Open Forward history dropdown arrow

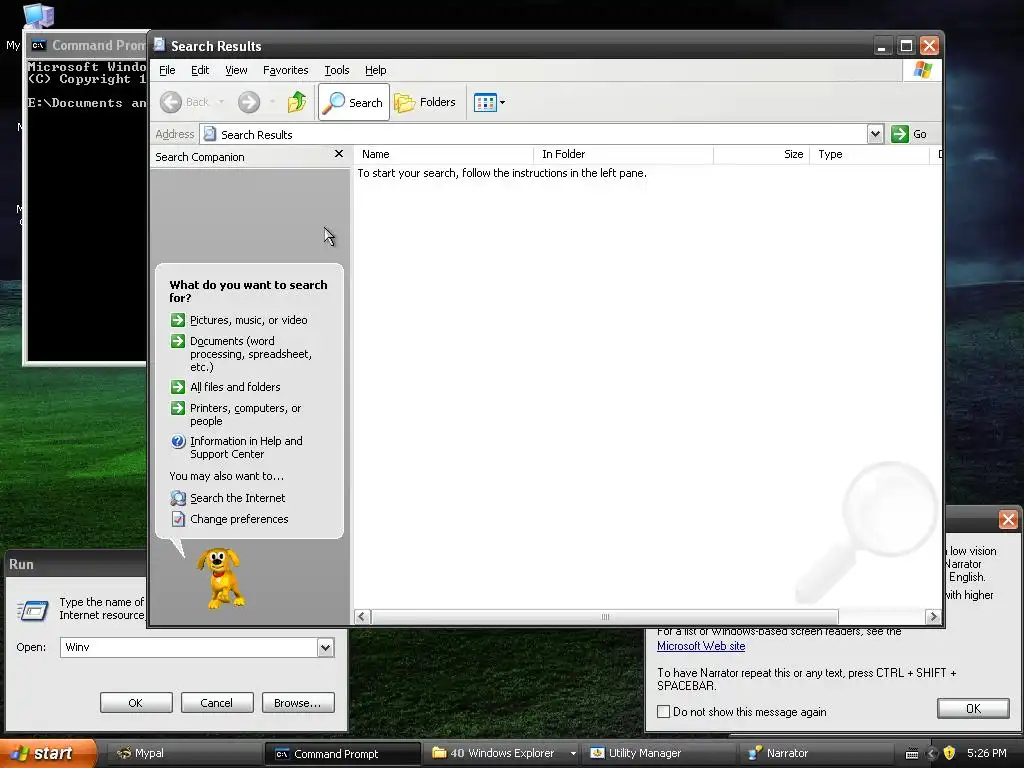point(272,102)
